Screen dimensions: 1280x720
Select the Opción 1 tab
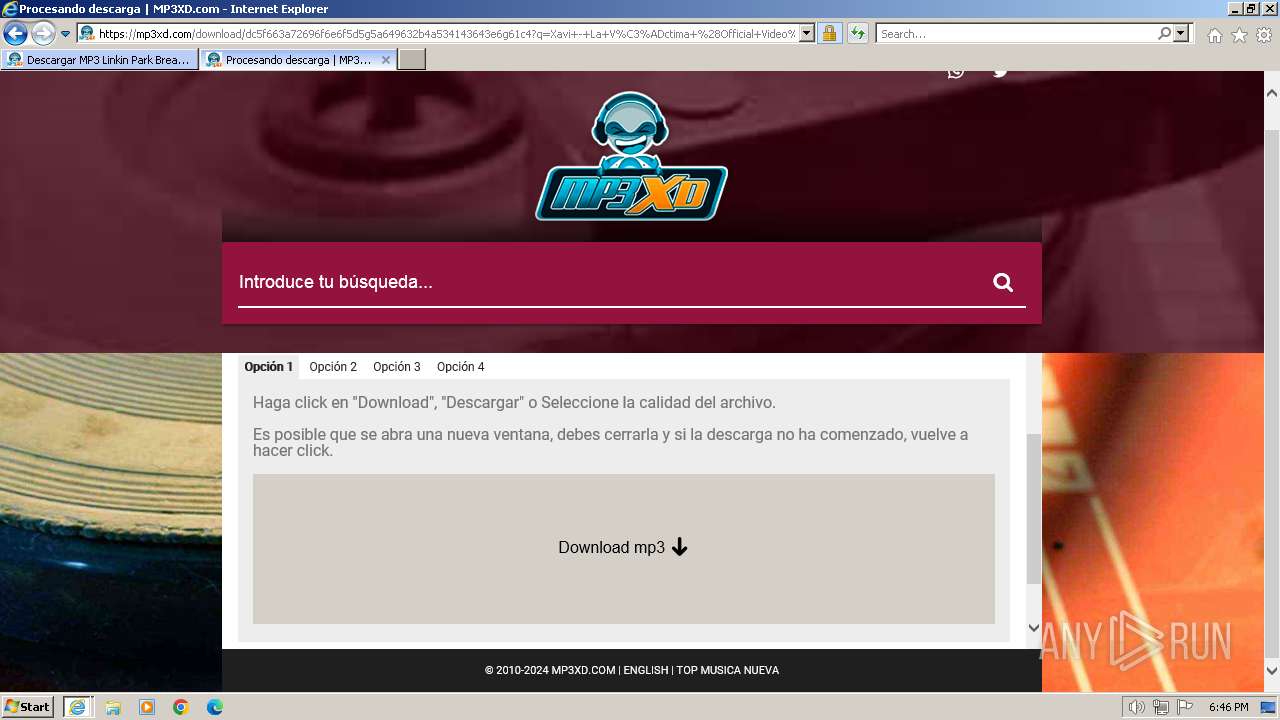coord(269,367)
